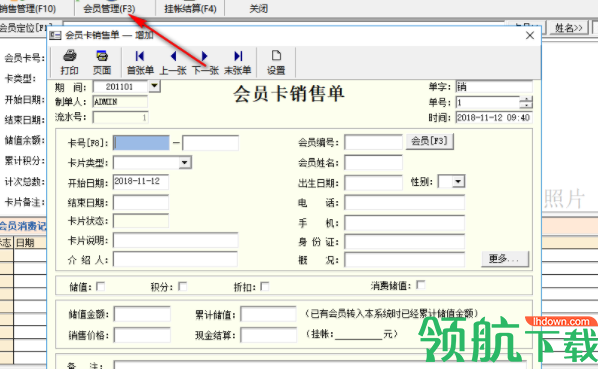This screenshot has width=598, height=369.
Task: Click the 卡片说明 input field
Action: coord(175,241)
